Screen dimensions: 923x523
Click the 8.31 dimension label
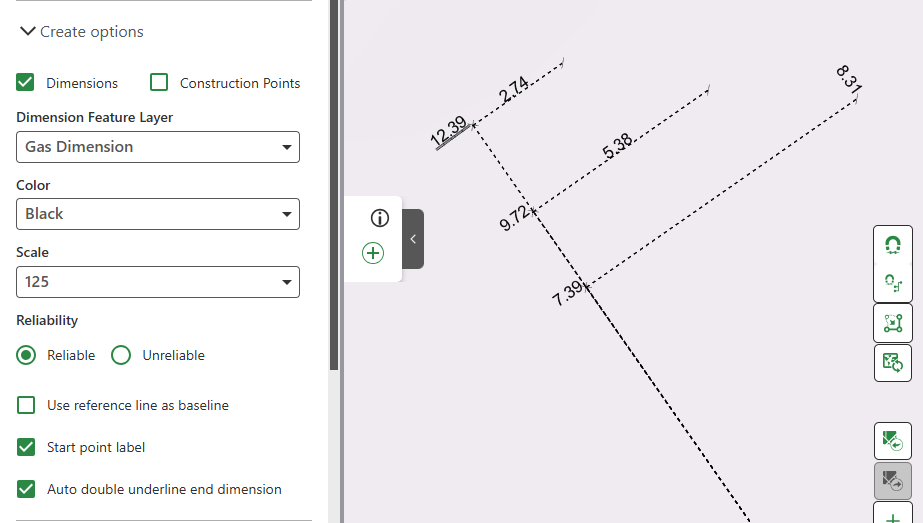pos(848,79)
